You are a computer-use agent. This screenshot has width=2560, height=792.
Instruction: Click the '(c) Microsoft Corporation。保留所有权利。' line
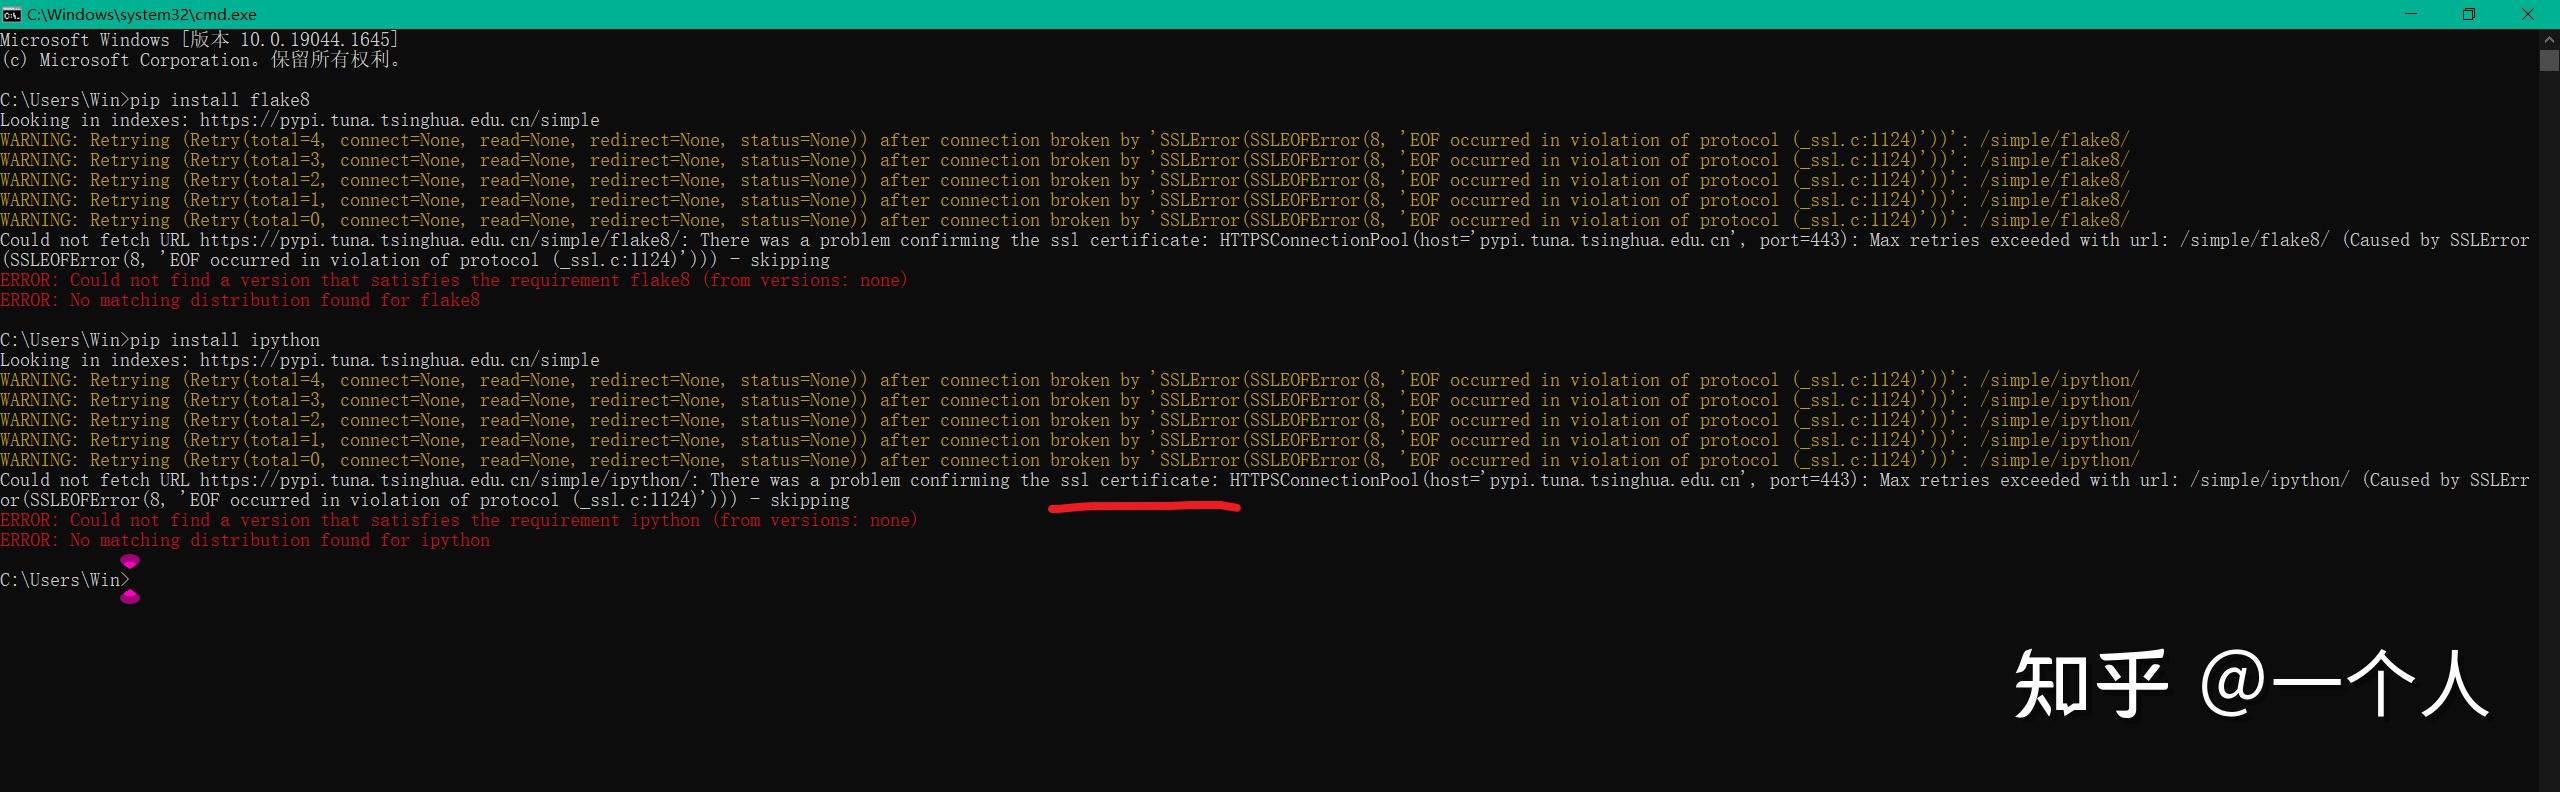coord(201,60)
